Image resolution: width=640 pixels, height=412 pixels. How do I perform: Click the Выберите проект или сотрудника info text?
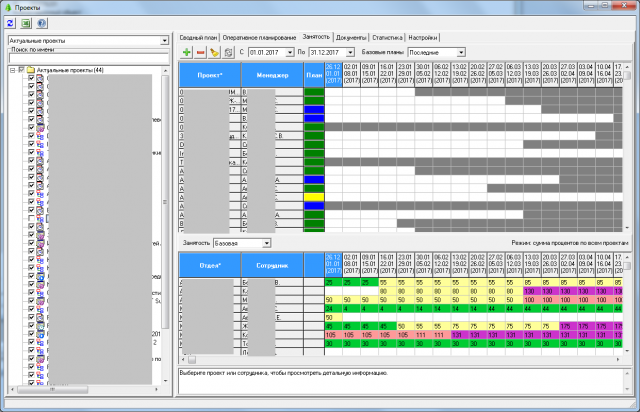coord(284,373)
